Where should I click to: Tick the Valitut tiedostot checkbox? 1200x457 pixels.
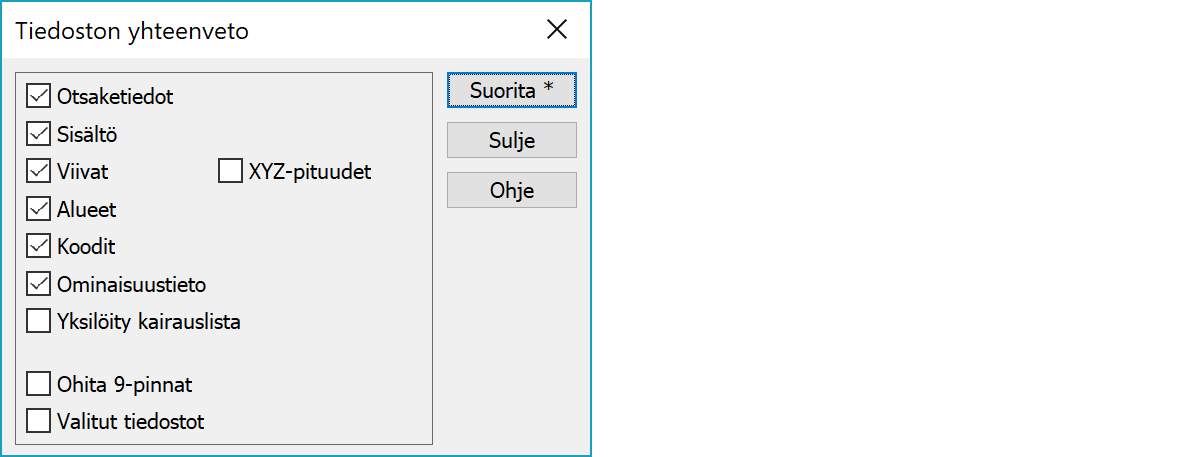[x=39, y=421]
